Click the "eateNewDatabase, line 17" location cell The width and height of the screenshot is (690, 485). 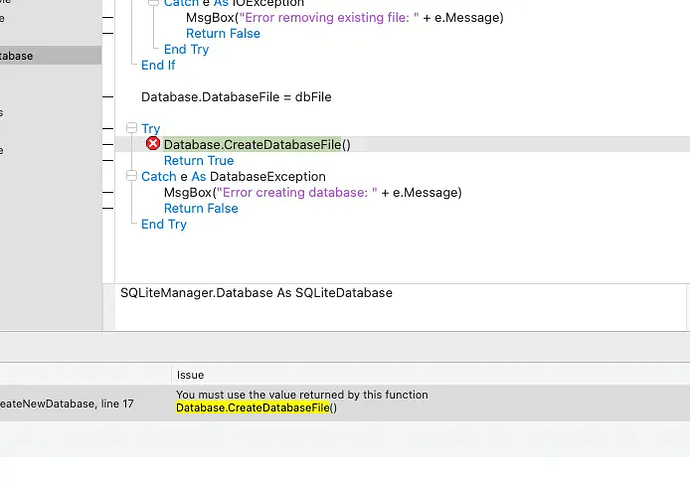pos(66,404)
